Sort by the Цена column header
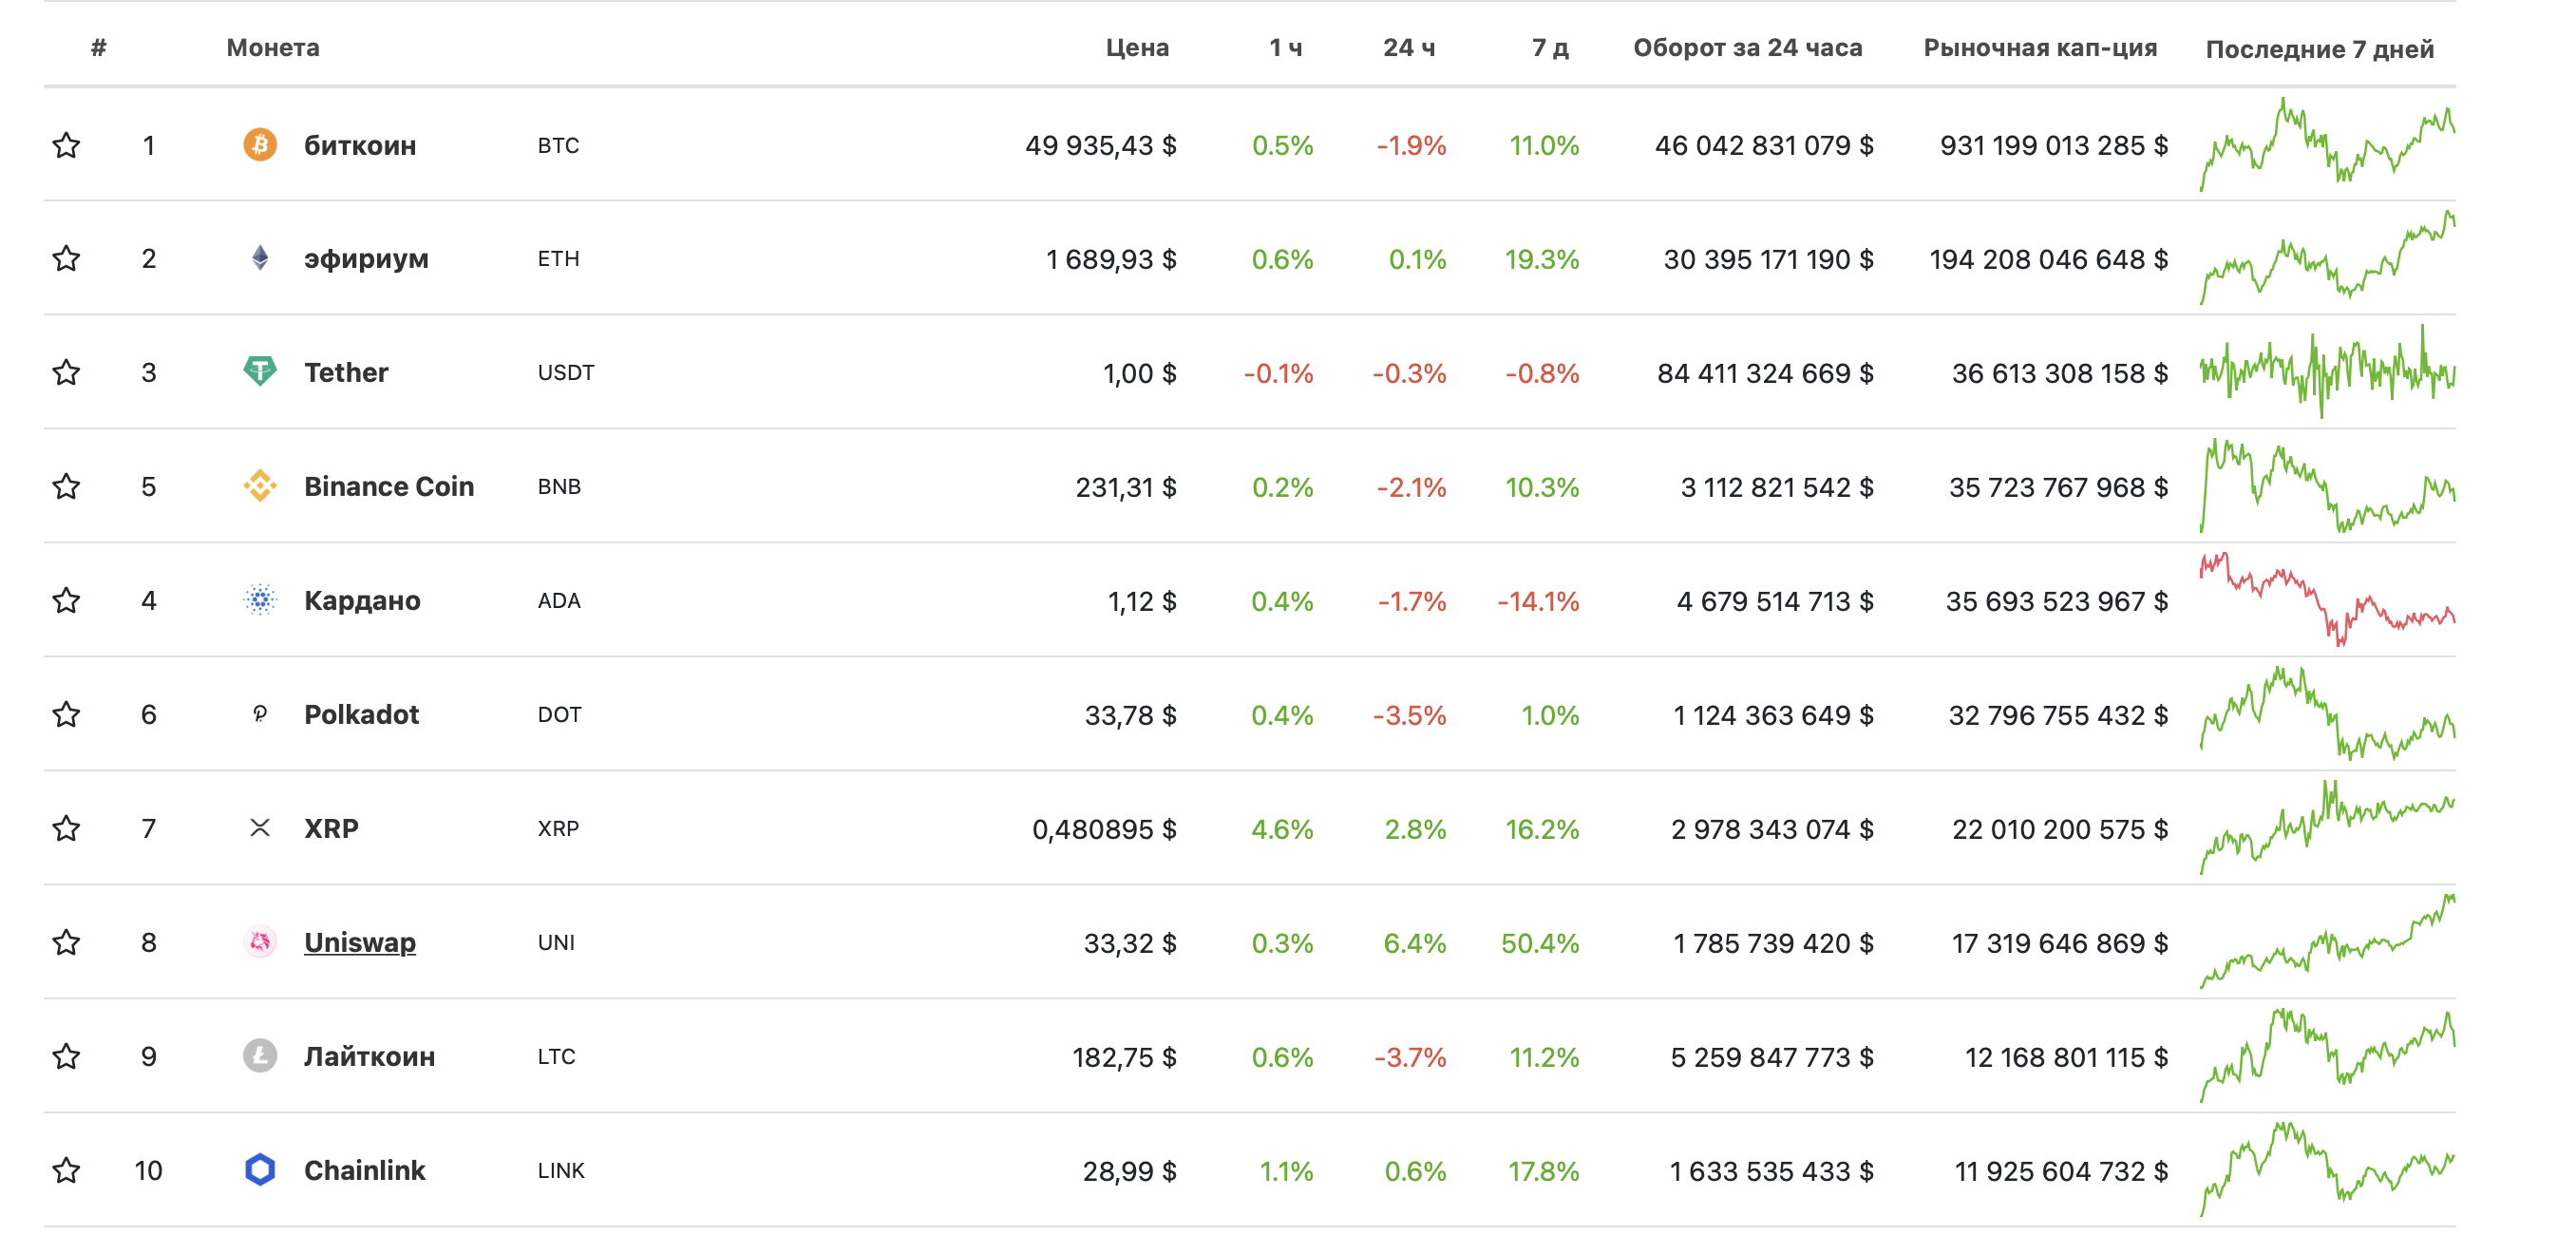The image size is (2576, 1235). [1137, 47]
